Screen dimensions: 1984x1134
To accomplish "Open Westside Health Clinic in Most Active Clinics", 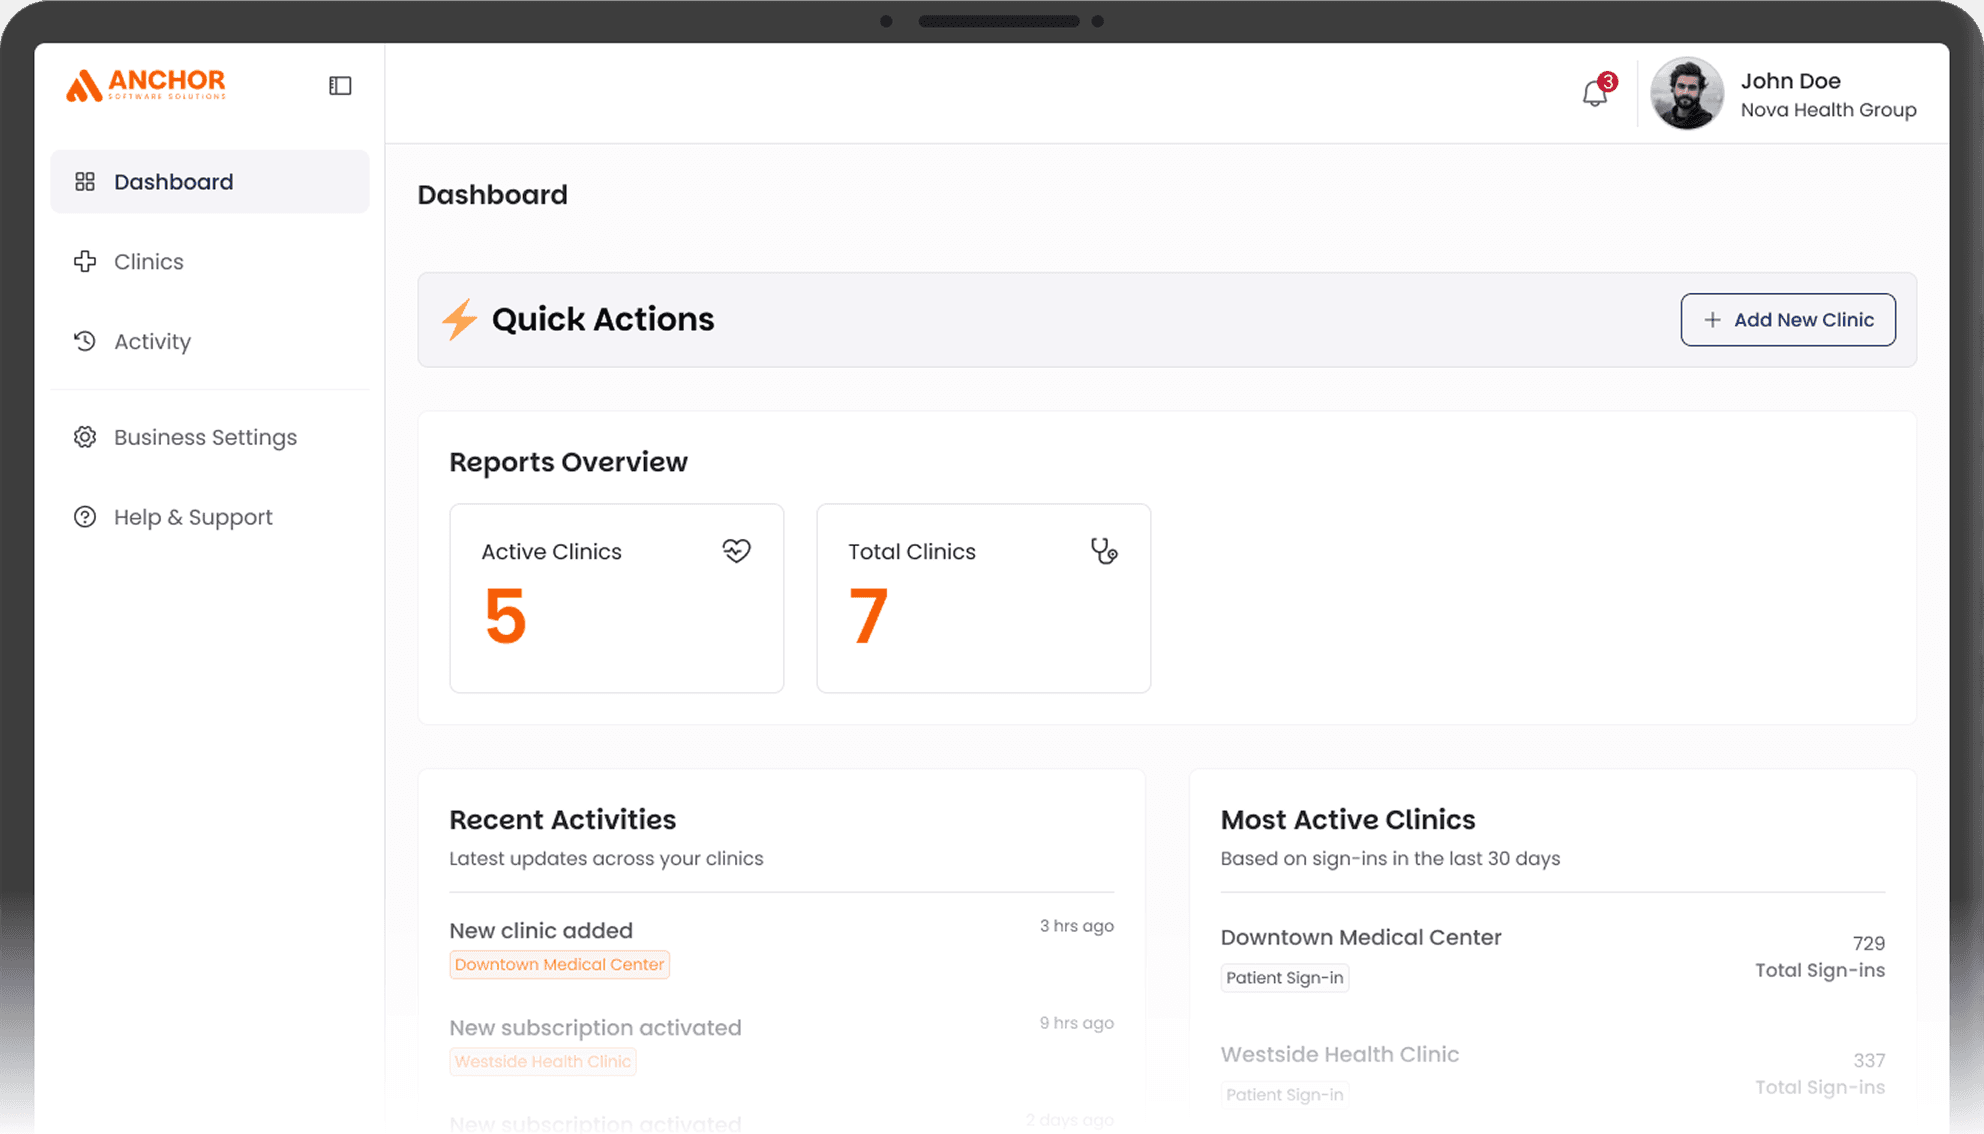I will coord(1339,1055).
